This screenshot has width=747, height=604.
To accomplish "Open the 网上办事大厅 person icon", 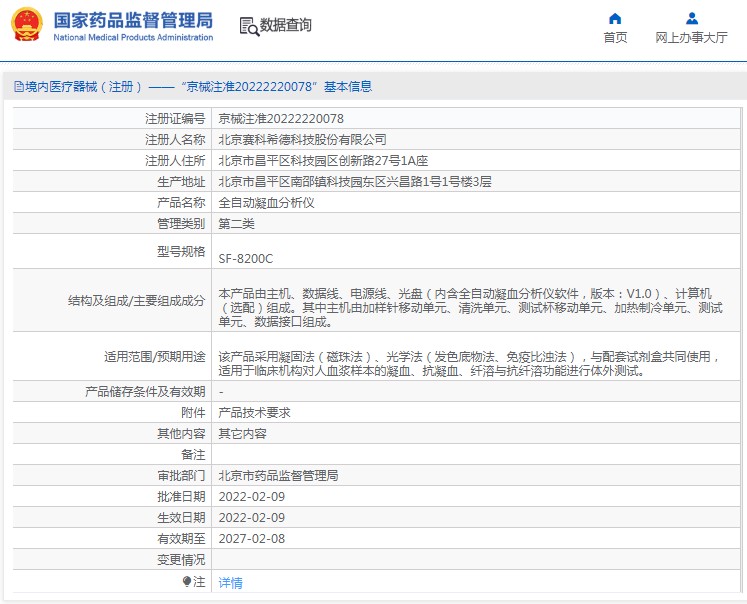I will (x=692, y=19).
